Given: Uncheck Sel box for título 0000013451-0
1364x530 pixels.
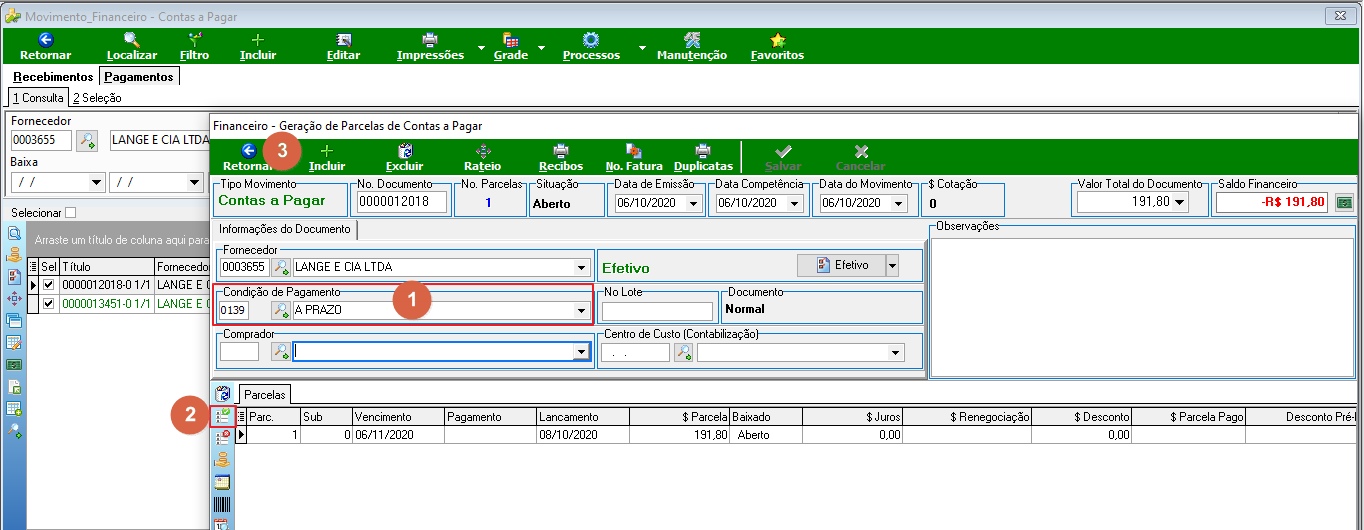Looking at the screenshot, I should tap(48, 303).
